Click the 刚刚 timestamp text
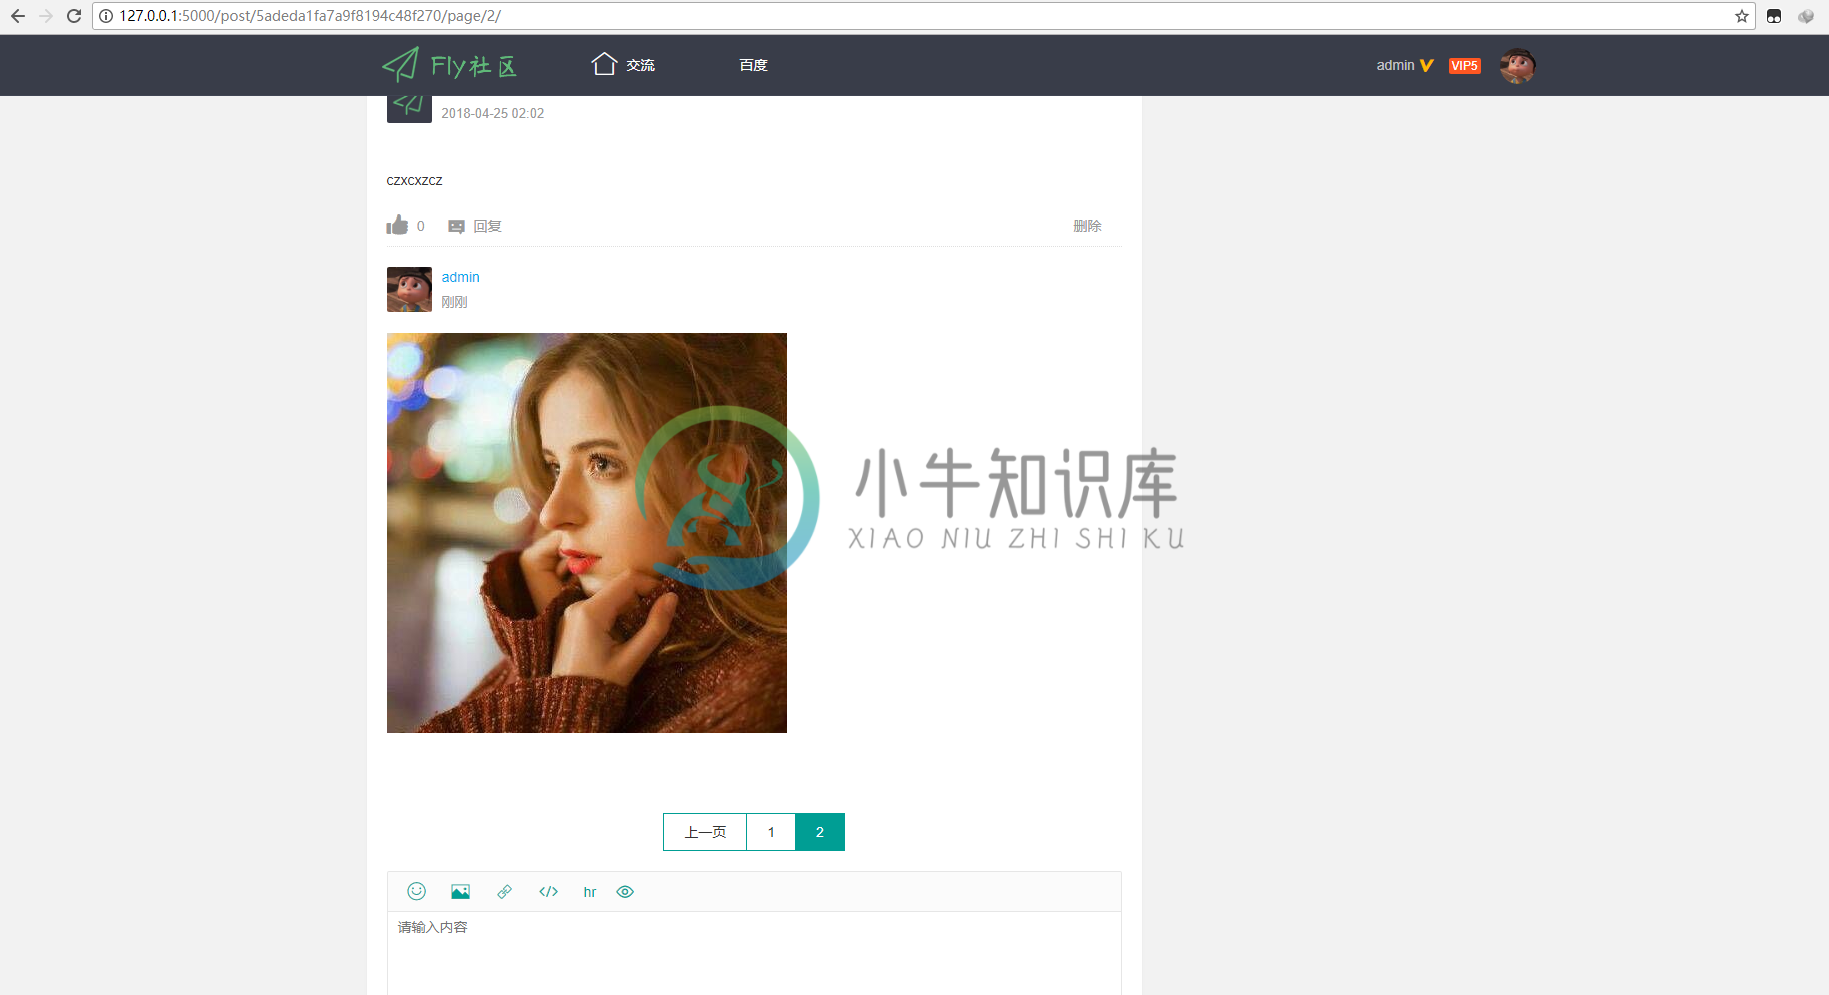1829x995 pixels. pos(454,302)
